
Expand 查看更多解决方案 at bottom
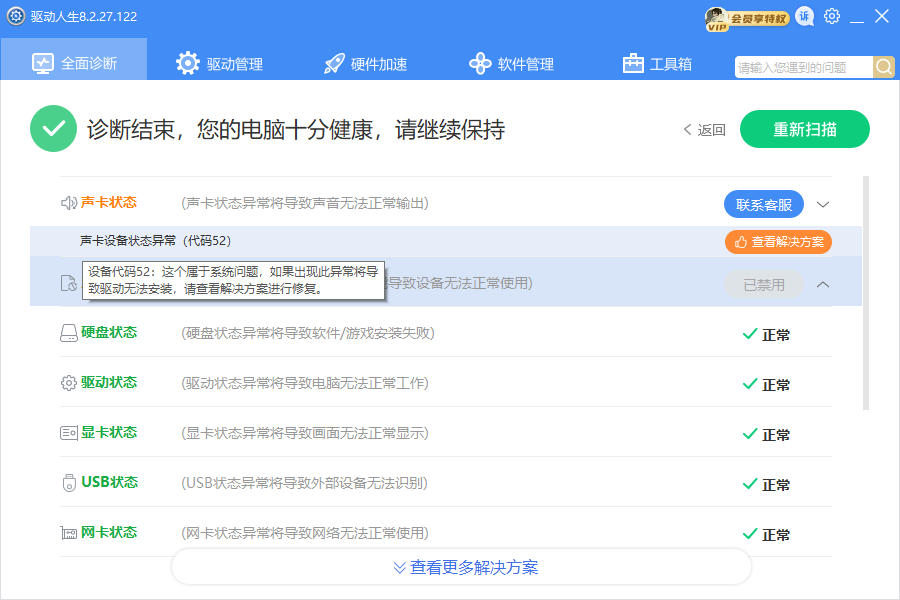461,567
